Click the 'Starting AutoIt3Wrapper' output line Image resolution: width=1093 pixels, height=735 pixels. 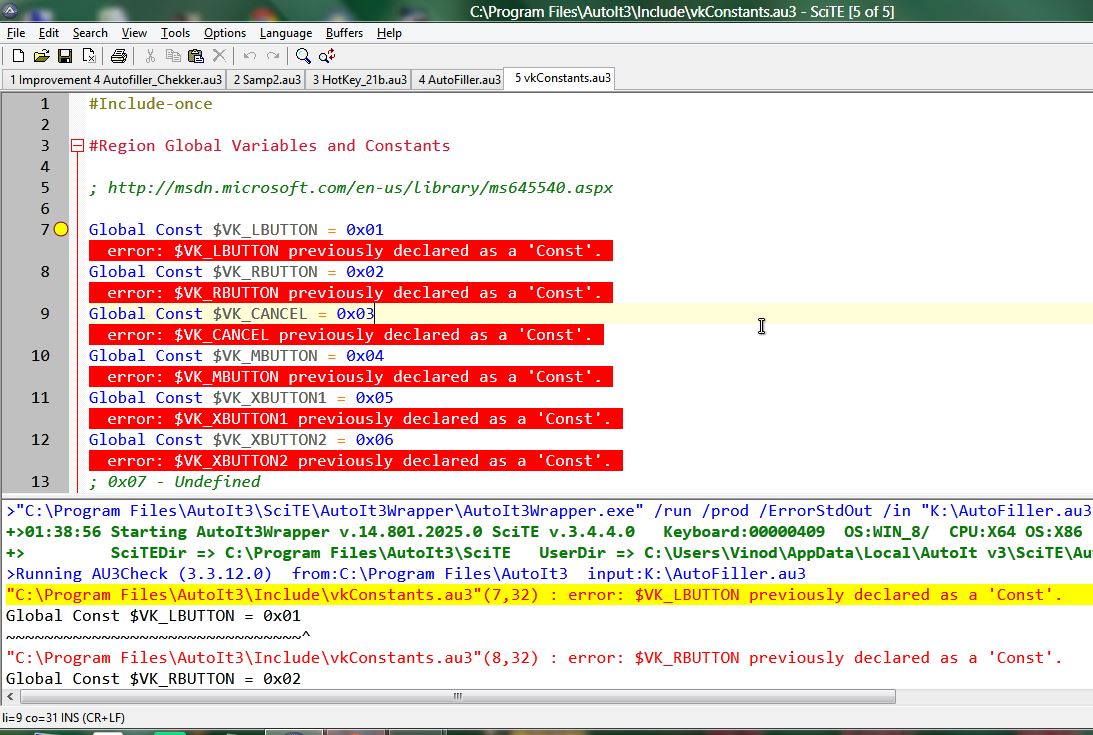click(544, 532)
